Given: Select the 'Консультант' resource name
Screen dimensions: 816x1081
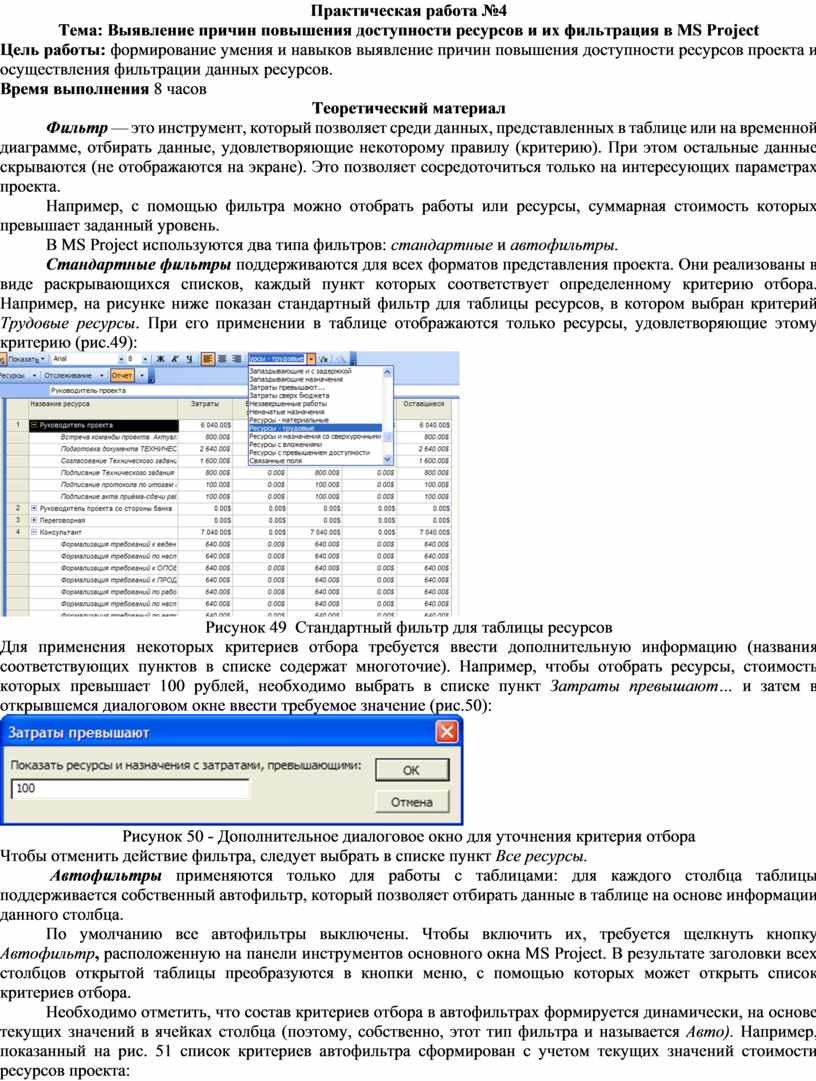Looking at the screenshot, I should (61, 532).
